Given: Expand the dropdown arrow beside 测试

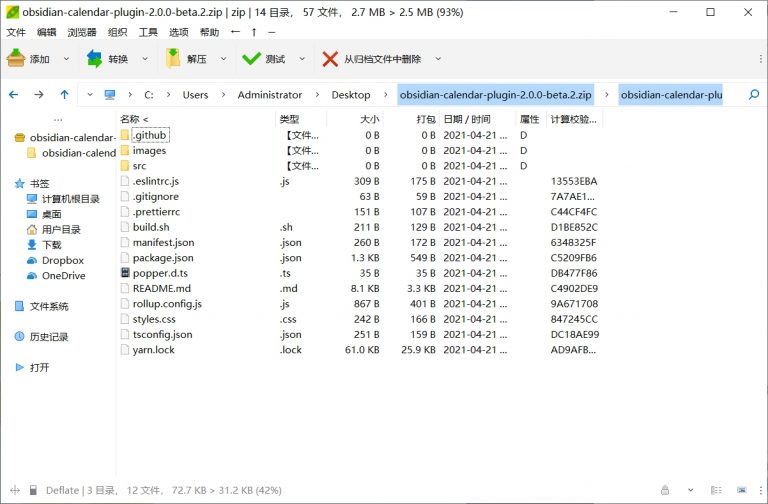Looking at the screenshot, I should (x=302, y=59).
